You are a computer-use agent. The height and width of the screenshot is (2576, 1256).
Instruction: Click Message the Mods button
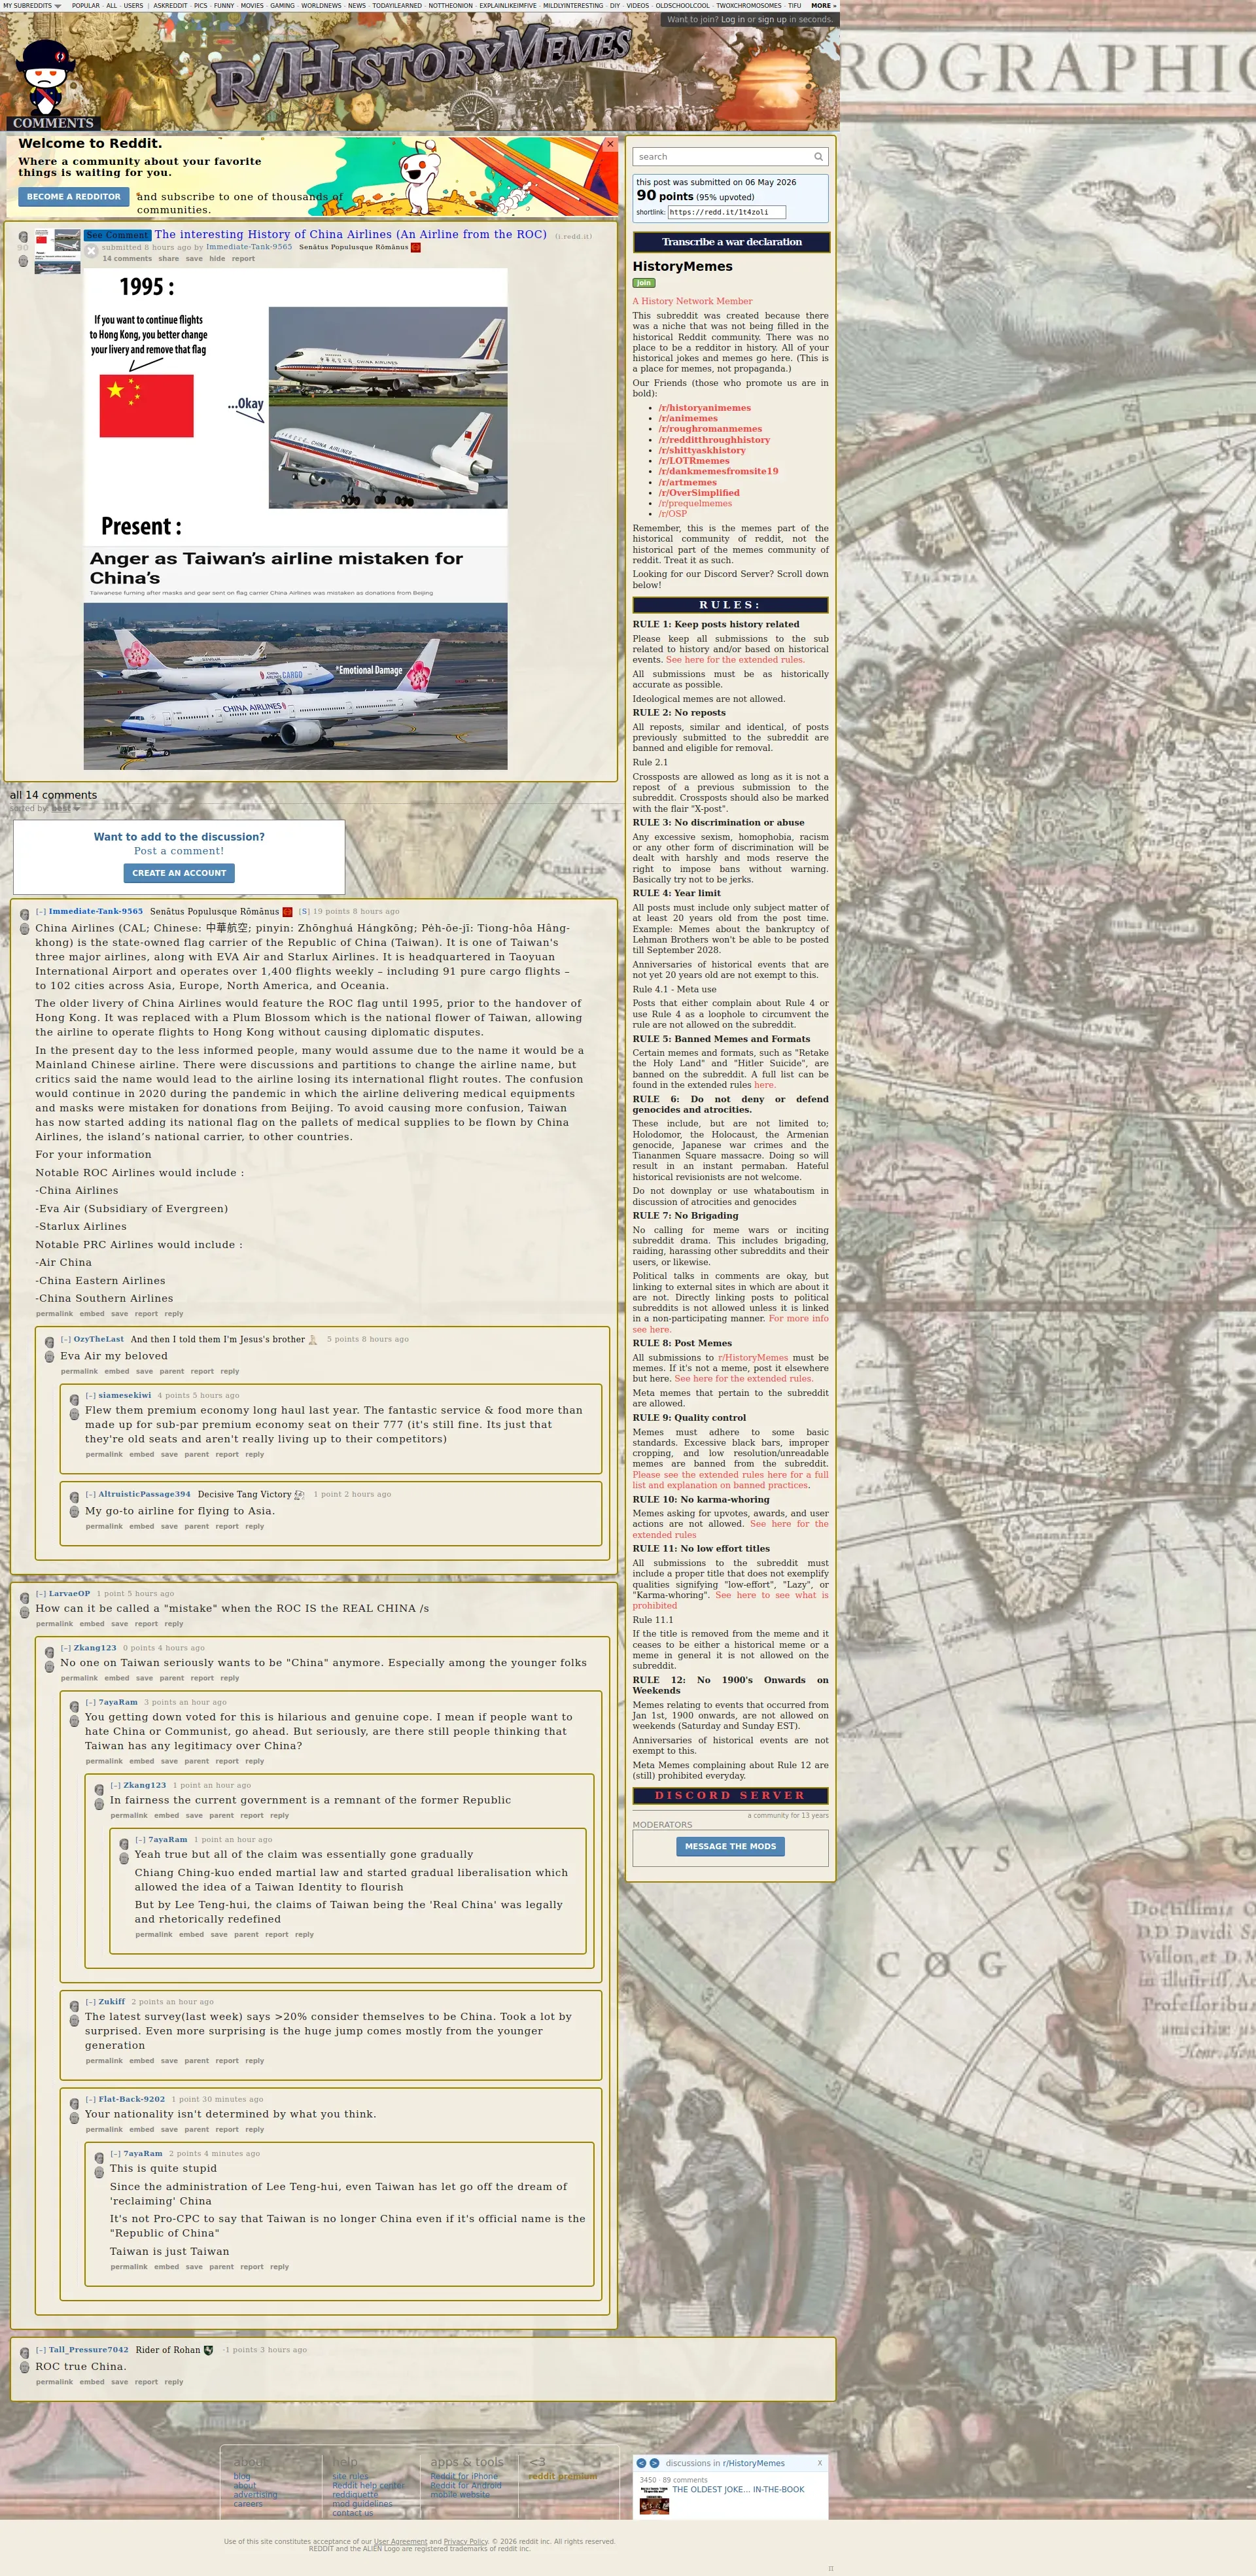point(730,1846)
